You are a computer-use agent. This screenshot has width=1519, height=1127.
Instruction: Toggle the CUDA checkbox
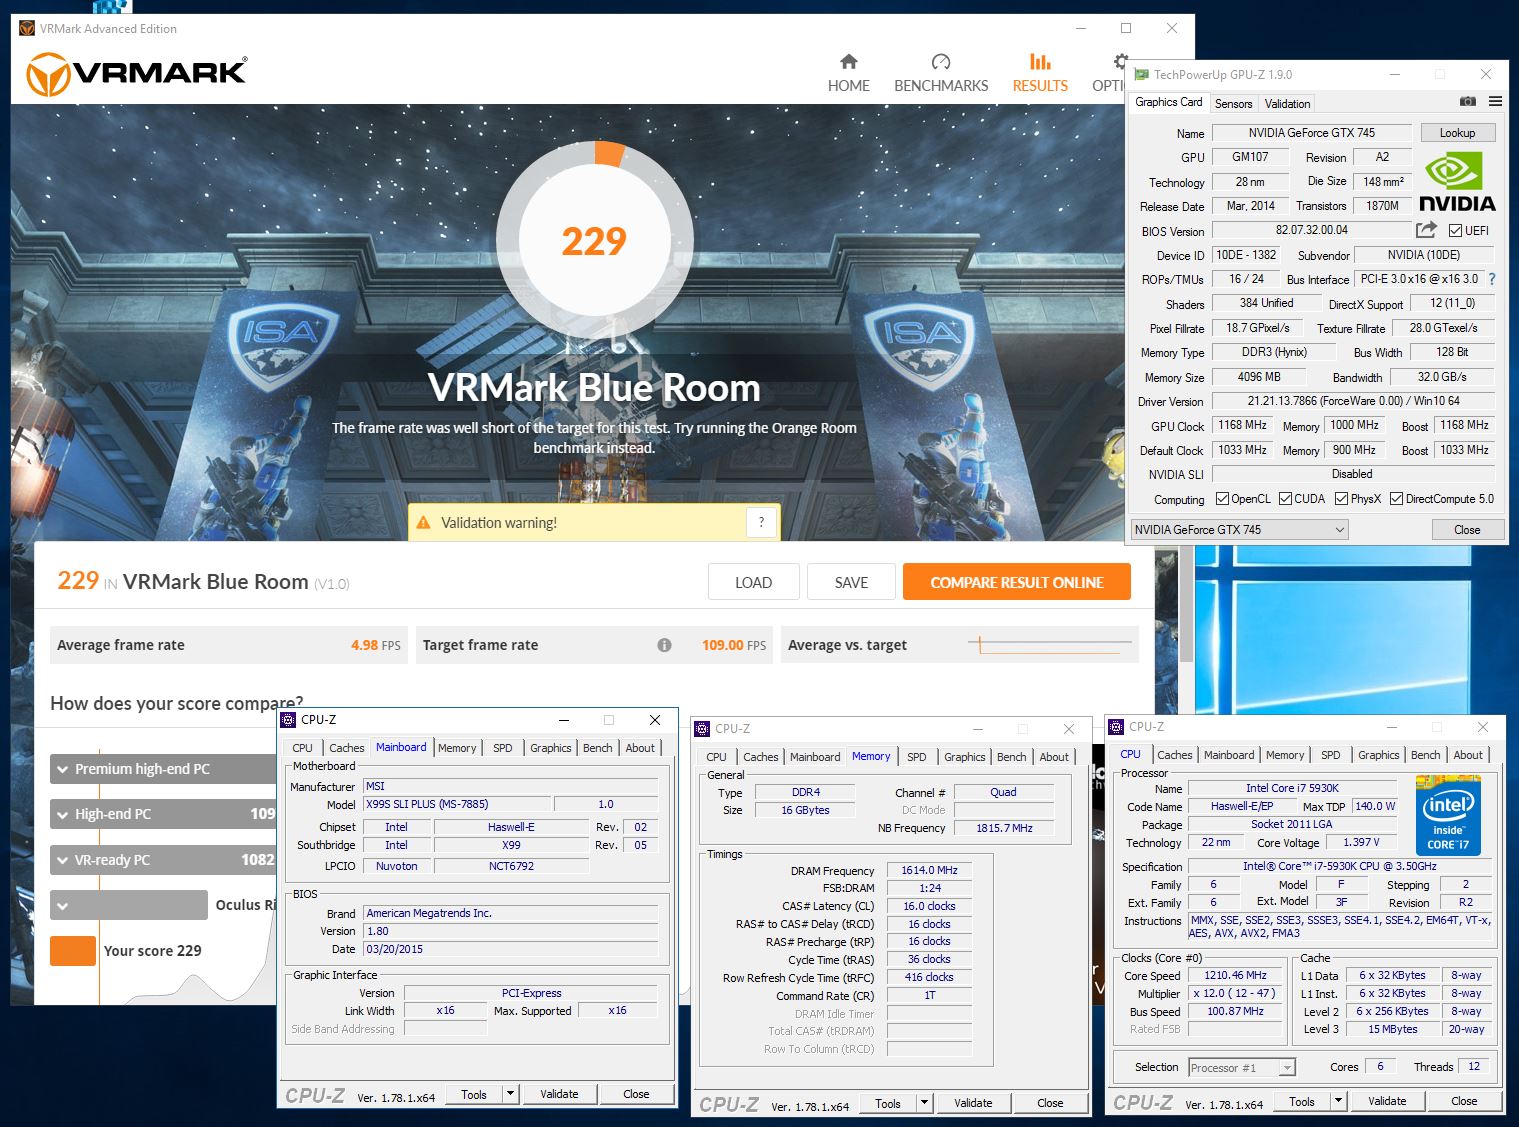(1285, 499)
